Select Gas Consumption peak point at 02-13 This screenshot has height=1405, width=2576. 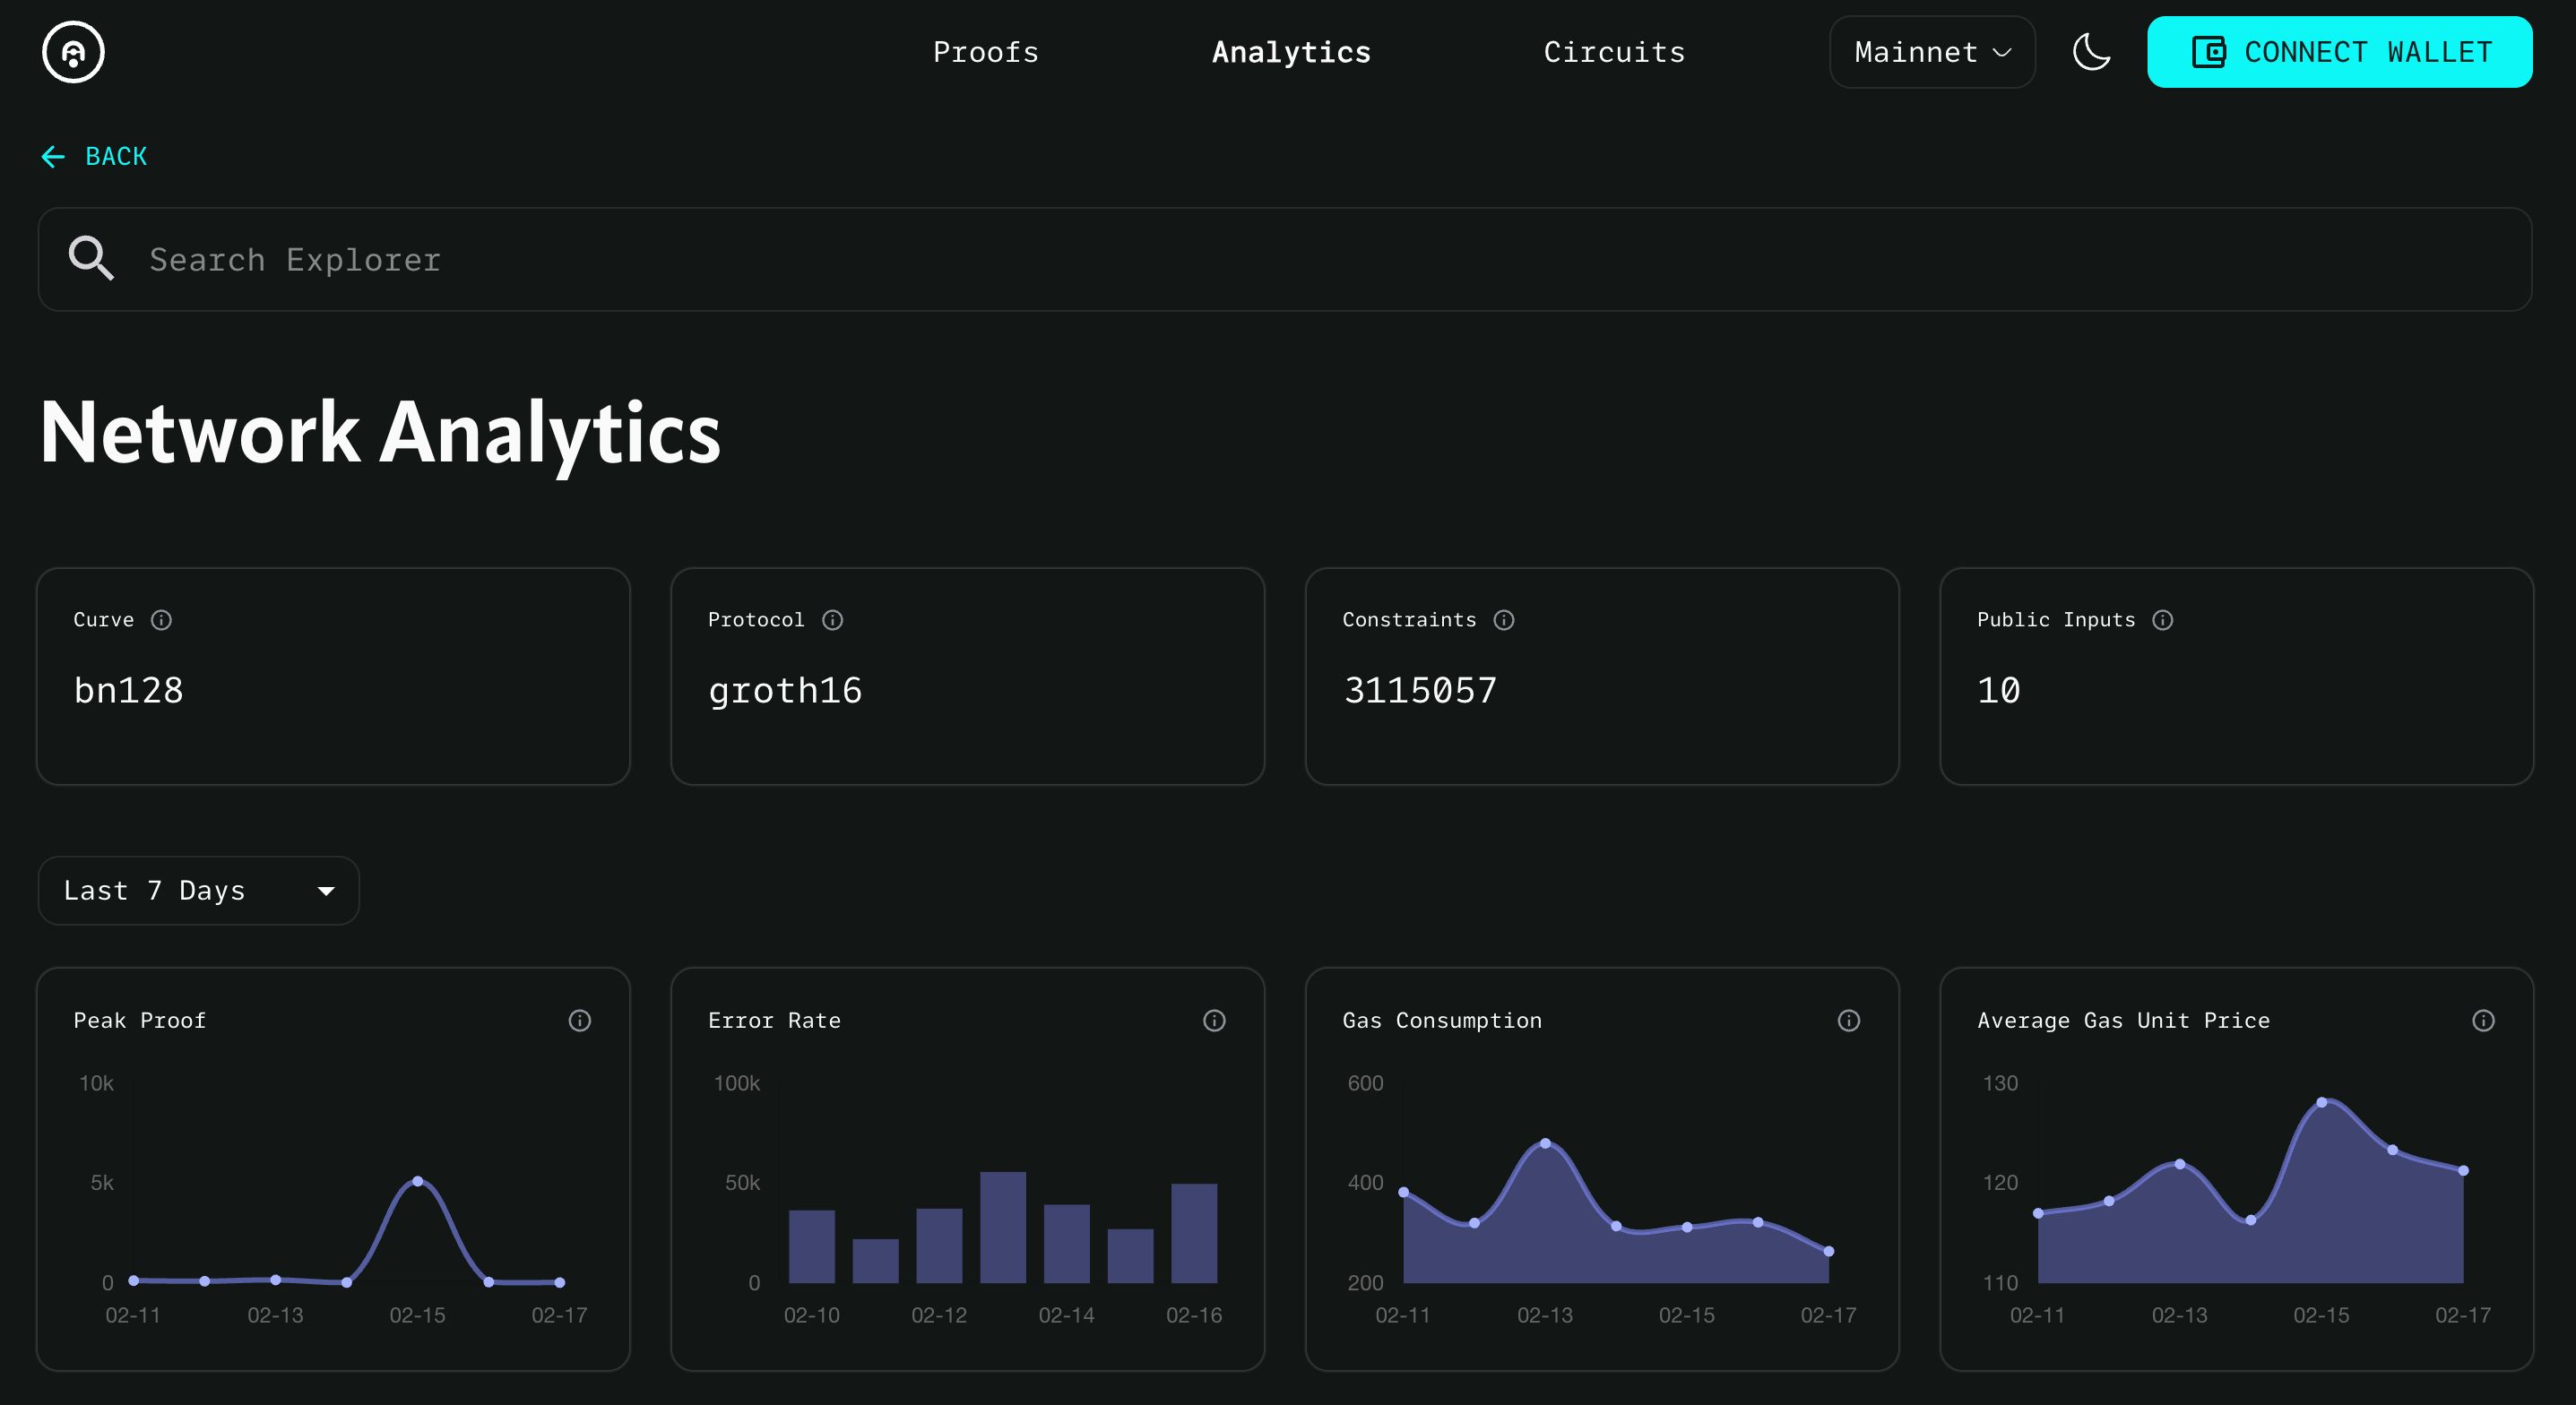tap(1546, 1143)
